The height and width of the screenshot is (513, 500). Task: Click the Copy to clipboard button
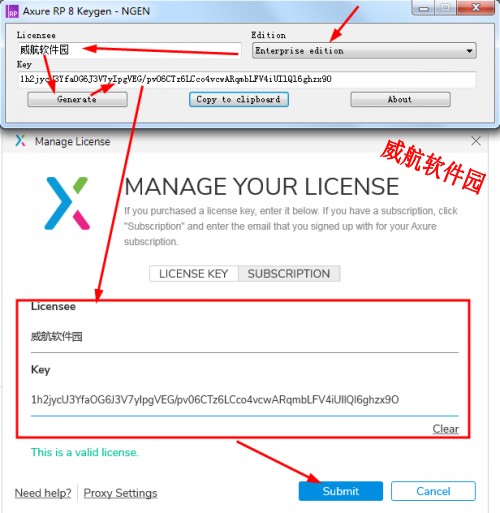pyautogui.click(x=239, y=99)
